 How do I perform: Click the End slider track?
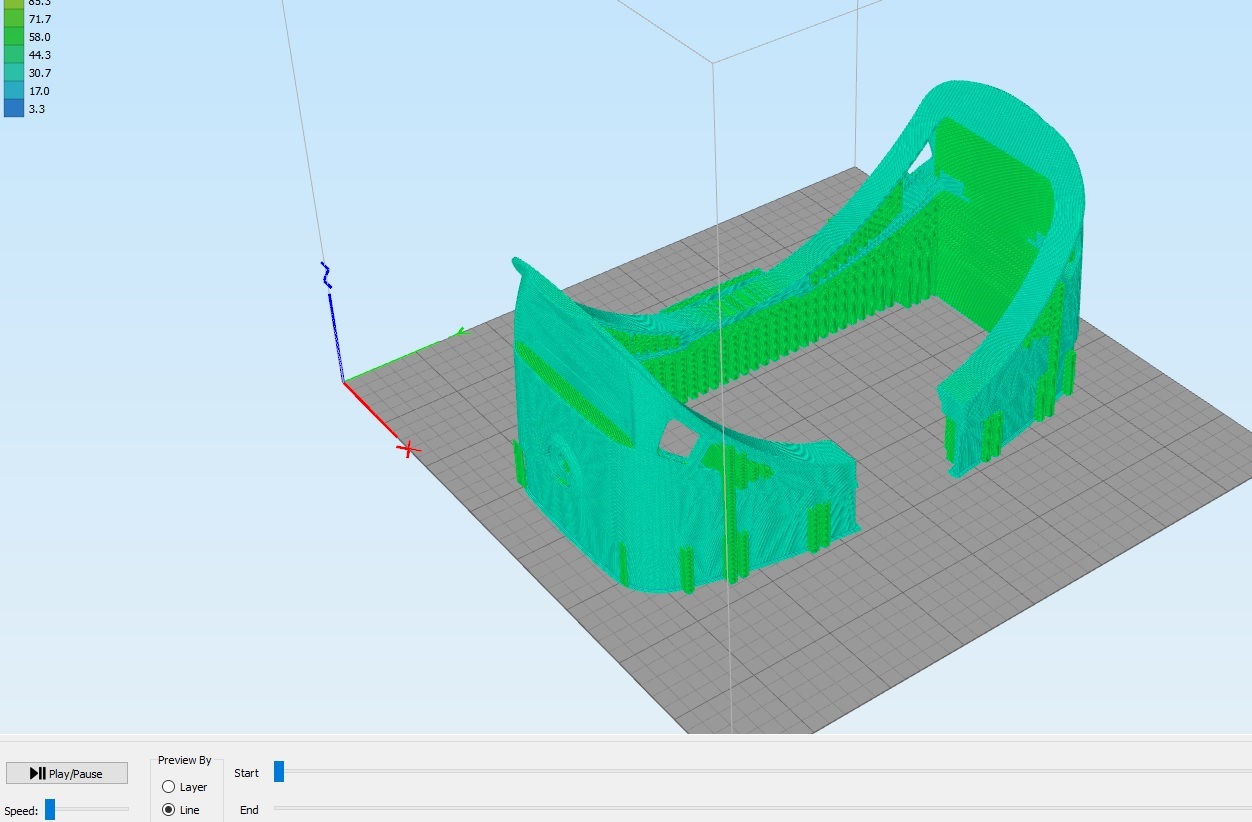[x=761, y=808]
